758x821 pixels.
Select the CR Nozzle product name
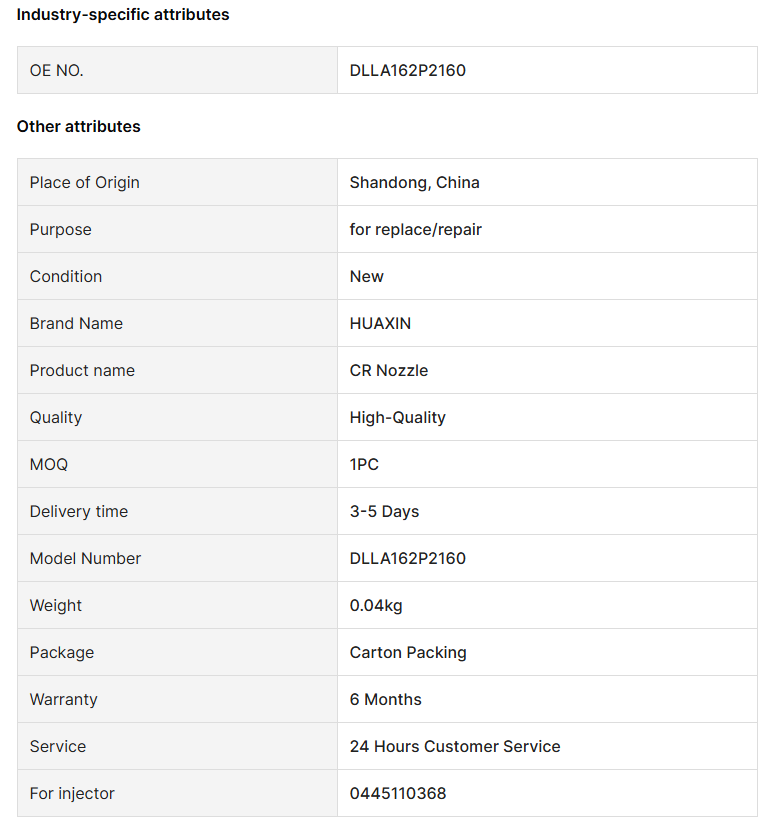[x=388, y=370]
